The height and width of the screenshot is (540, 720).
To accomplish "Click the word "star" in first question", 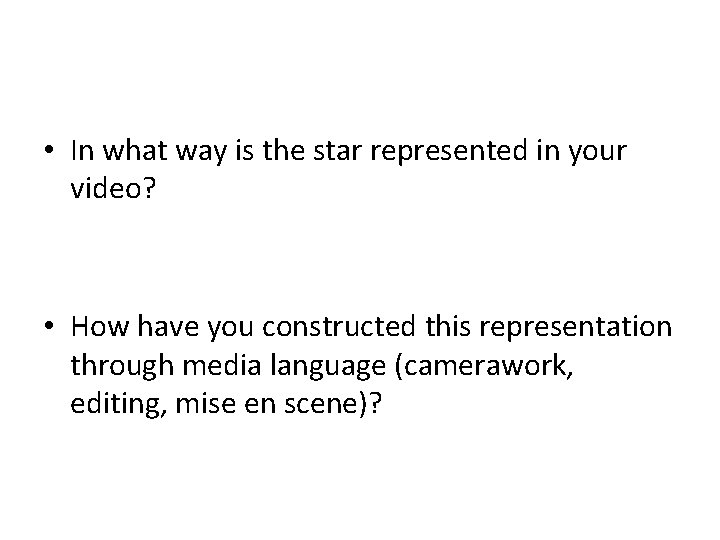I will (321, 151).
